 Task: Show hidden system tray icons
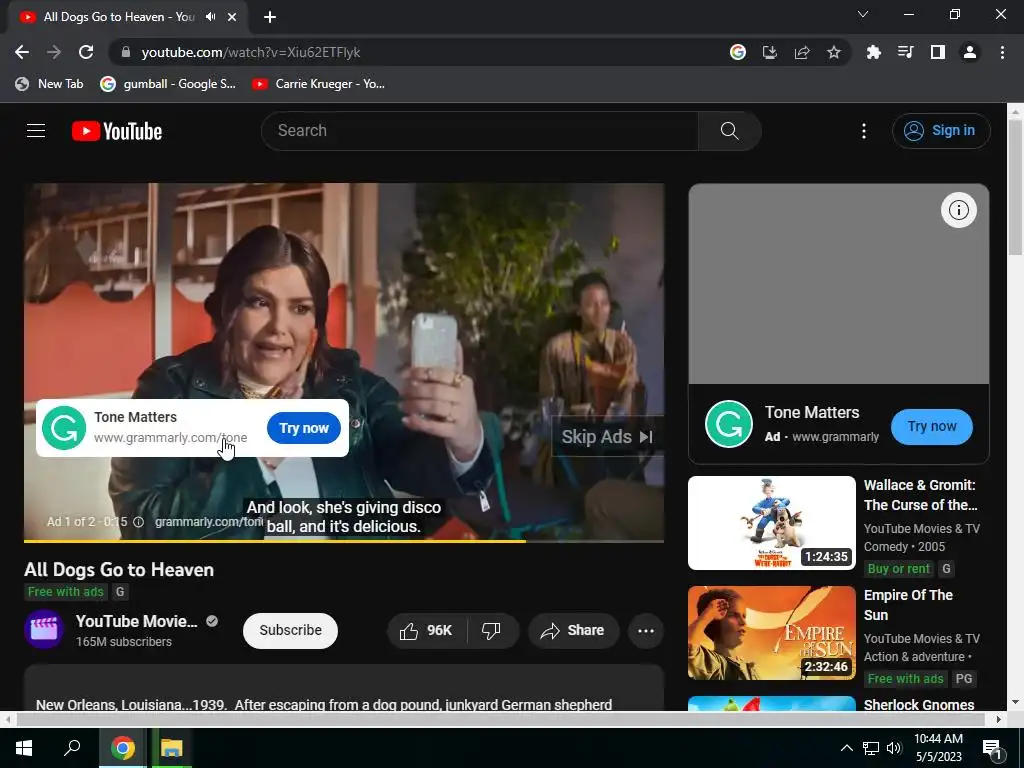[x=846, y=748]
